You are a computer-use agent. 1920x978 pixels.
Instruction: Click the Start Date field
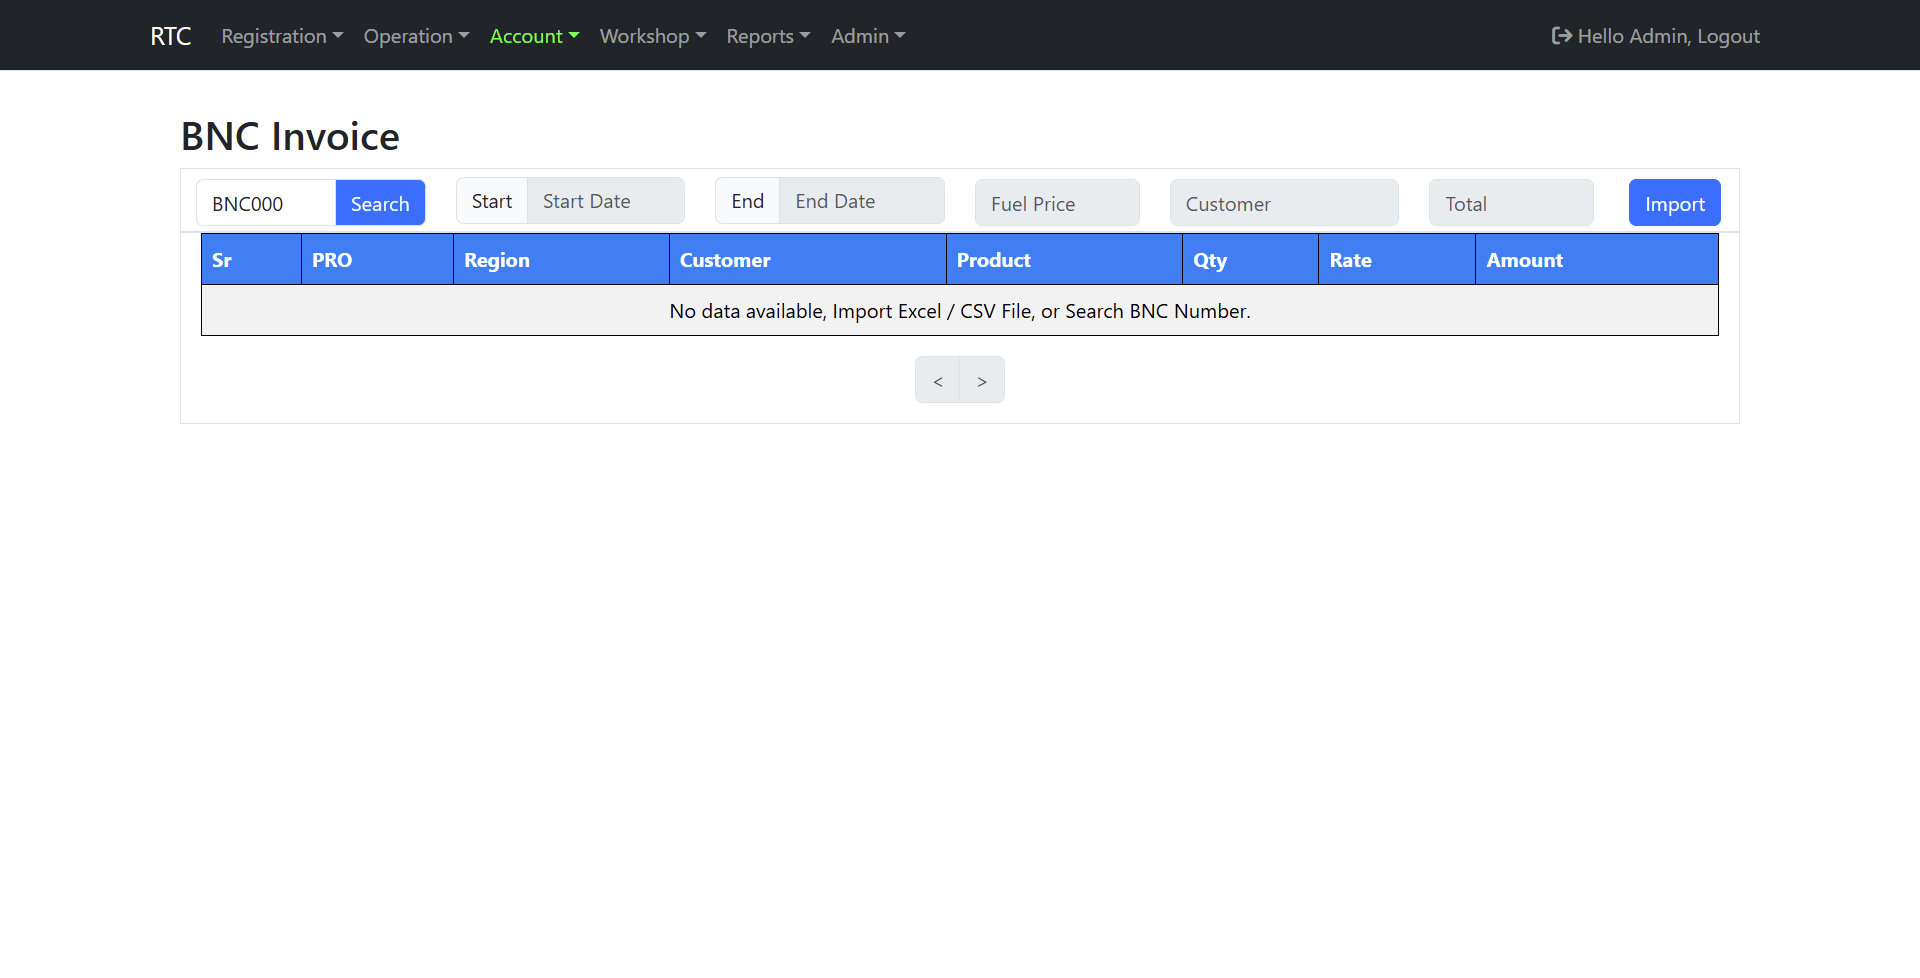[x=605, y=201]
